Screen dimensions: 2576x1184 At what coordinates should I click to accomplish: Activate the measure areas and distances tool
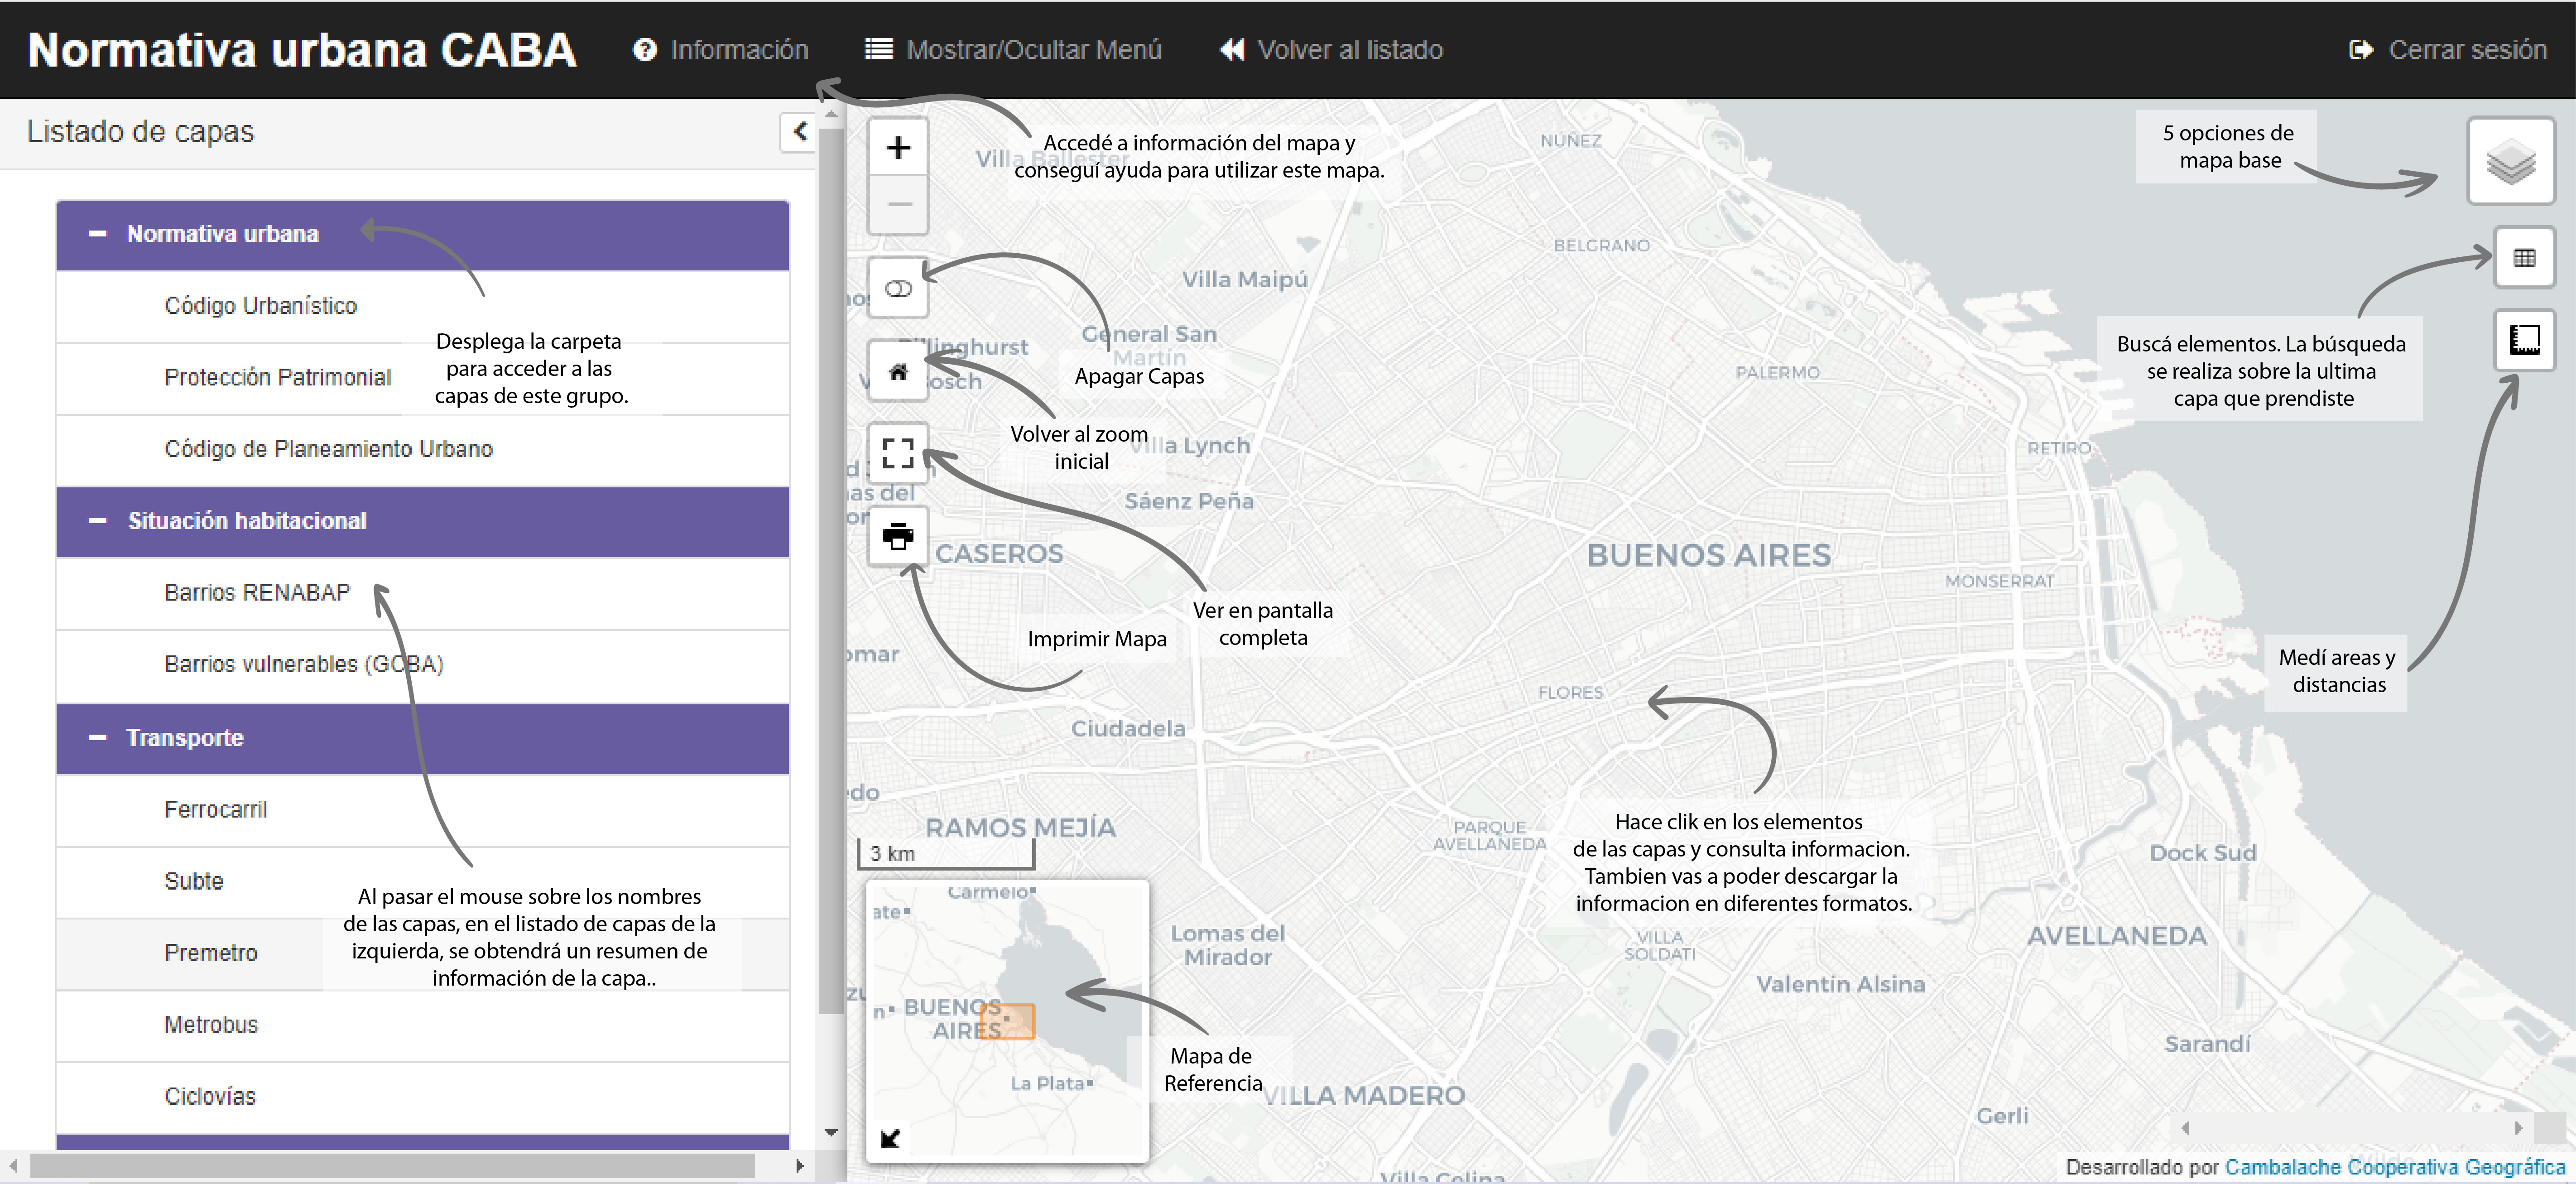(2524, 340)
